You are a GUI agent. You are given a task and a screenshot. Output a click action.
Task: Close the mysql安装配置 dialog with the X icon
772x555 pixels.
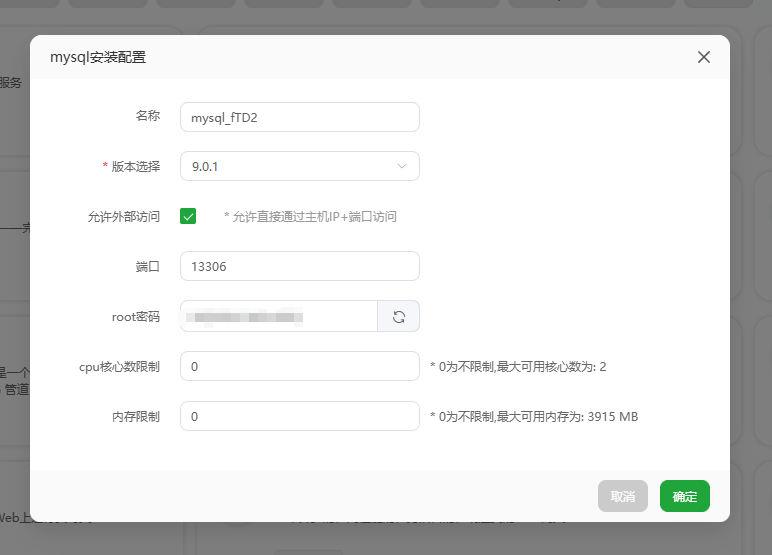click(704, 57)
